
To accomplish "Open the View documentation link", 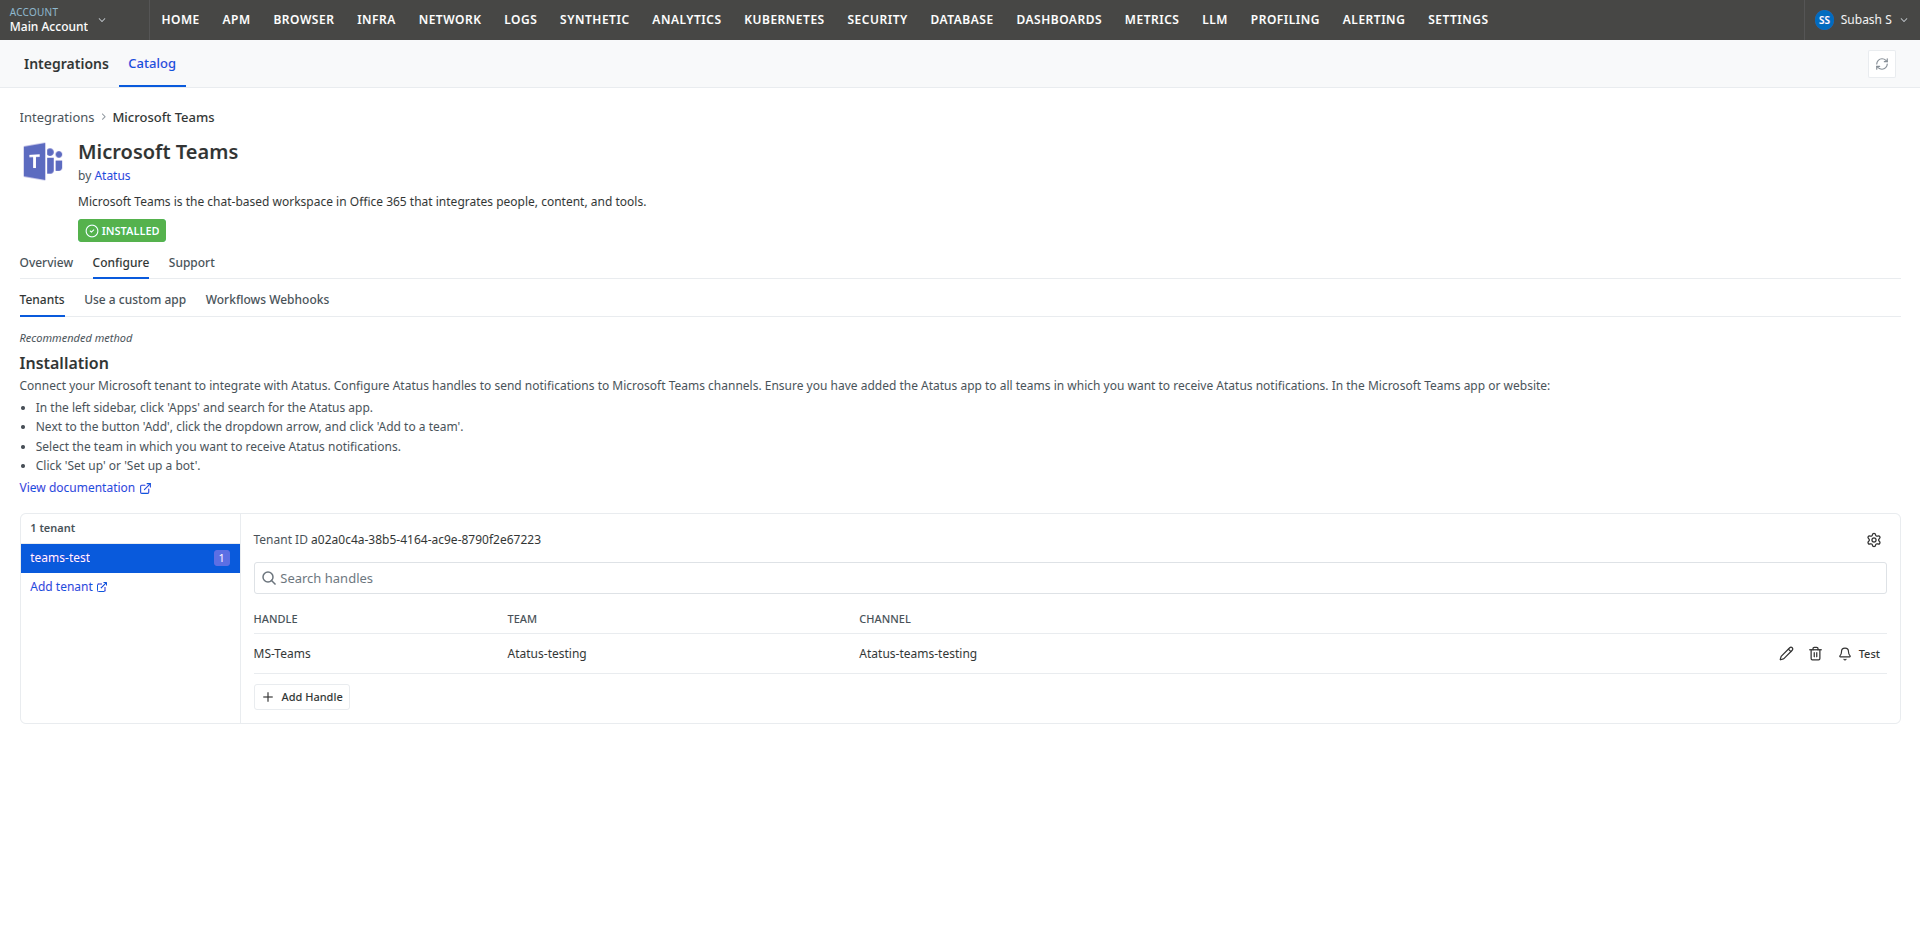I will point(85,488).
